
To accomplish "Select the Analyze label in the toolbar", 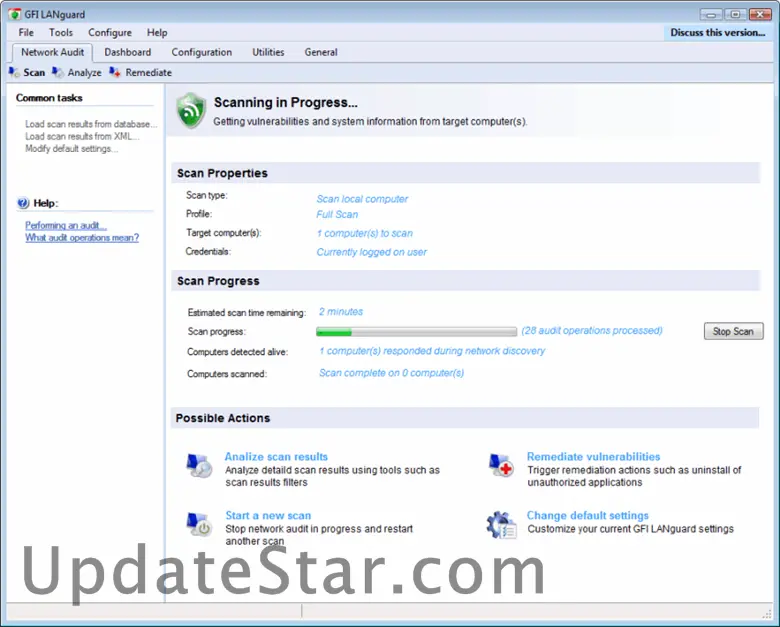I will [x=85, y=73].
